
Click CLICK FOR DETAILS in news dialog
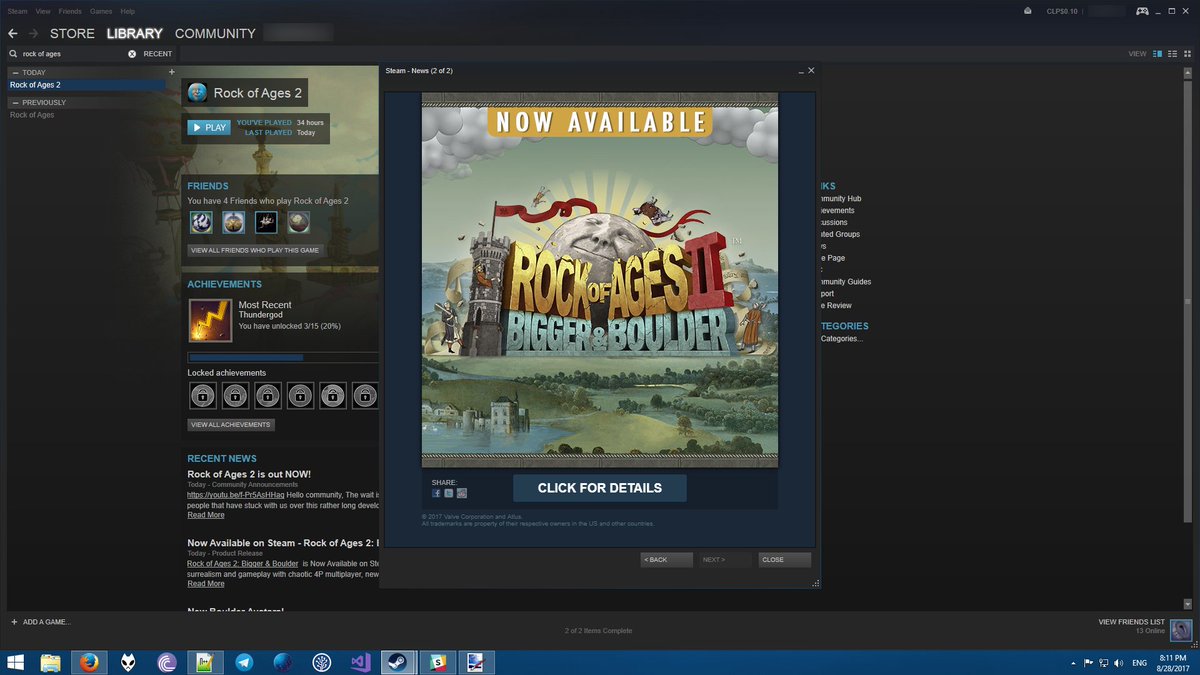[x=600, y=488]
